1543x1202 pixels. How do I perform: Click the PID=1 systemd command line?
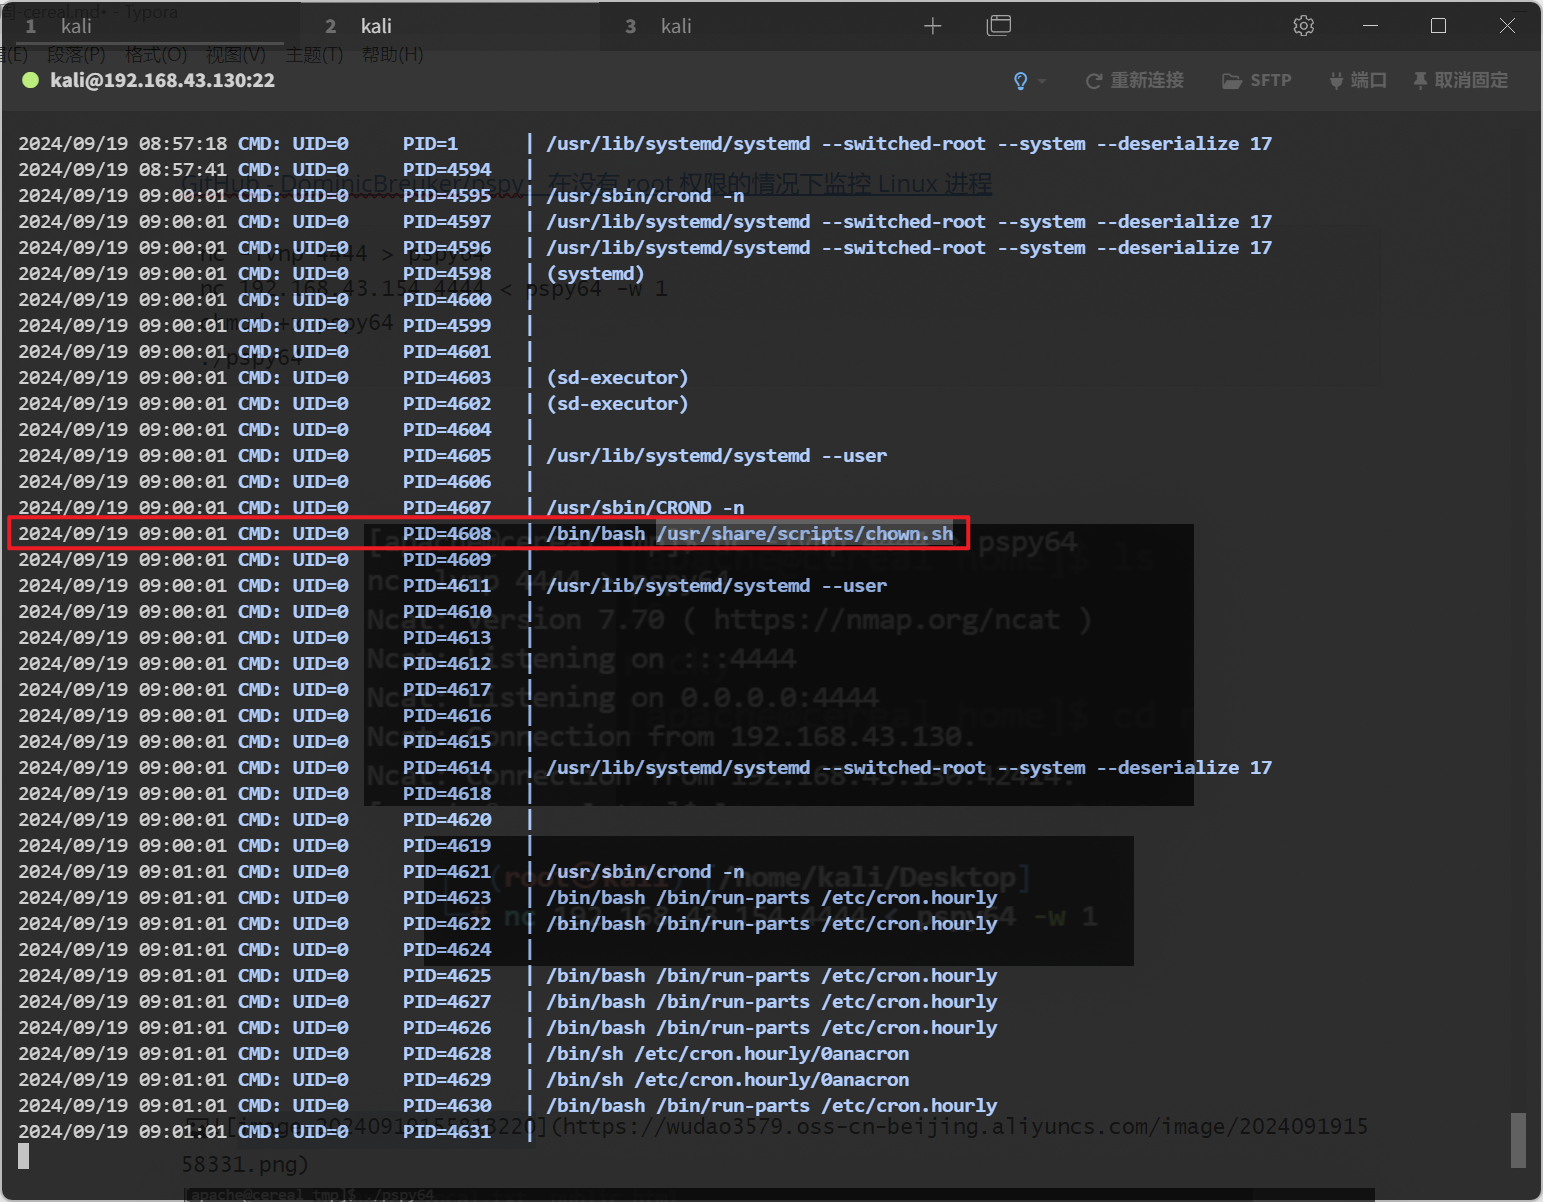[909, 144]
